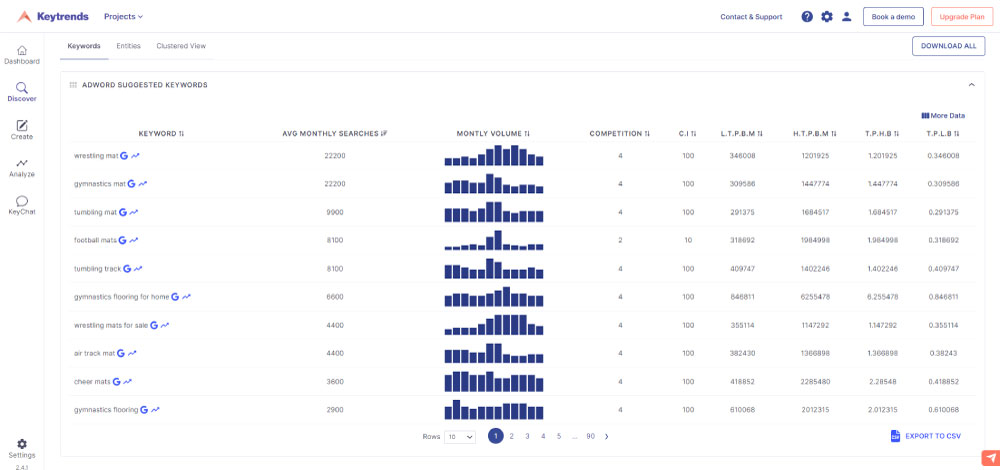Click trend icon next to cheer mats

(x=128, y=381)
